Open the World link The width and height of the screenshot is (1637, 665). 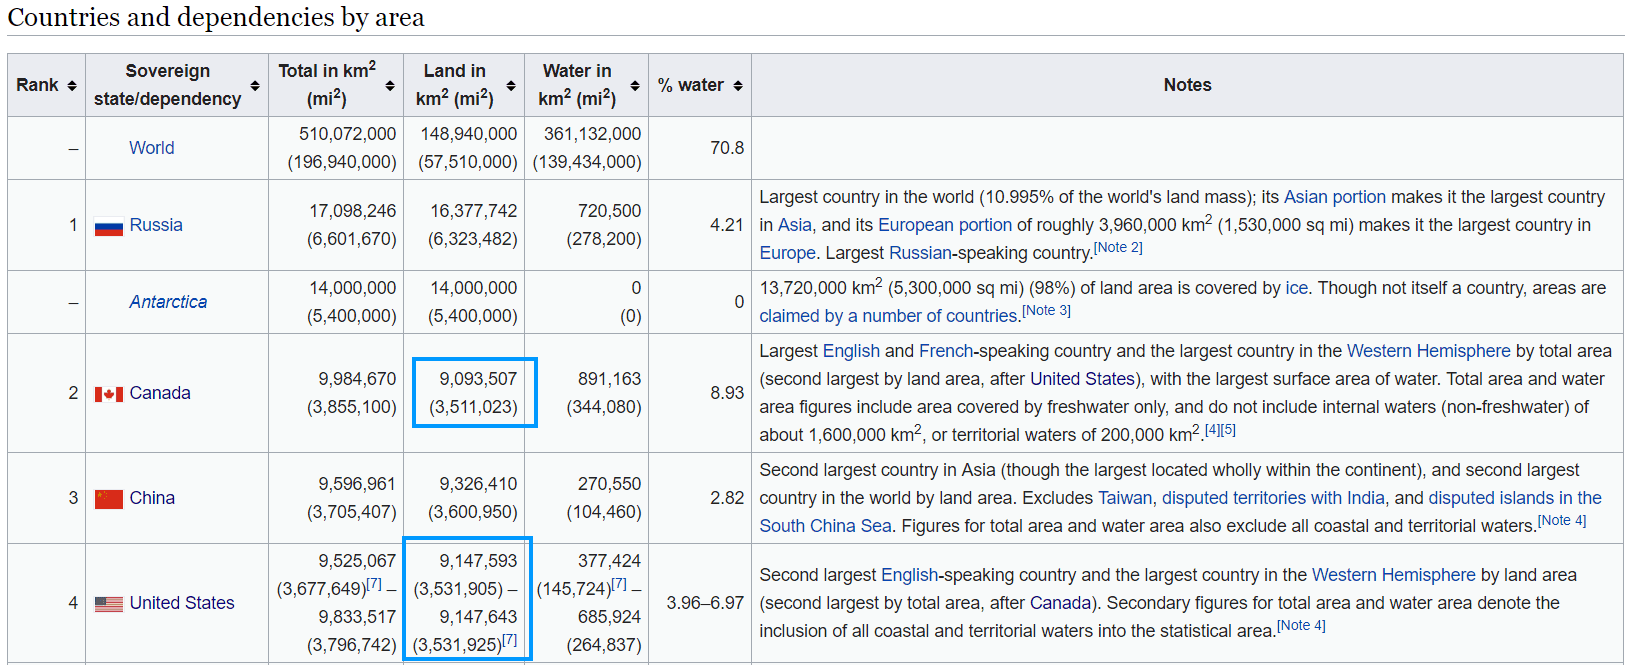[x=152, y=148]
